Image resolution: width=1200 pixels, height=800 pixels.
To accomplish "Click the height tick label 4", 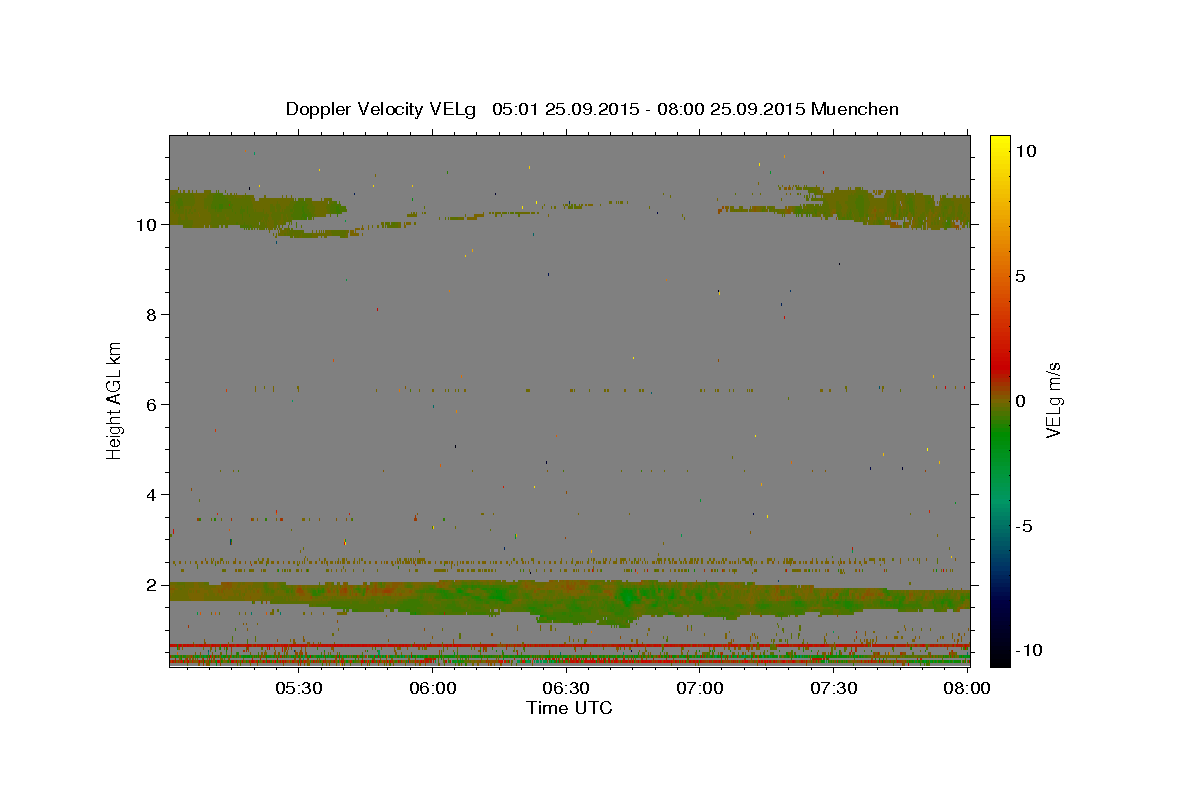I will (152, 494).
